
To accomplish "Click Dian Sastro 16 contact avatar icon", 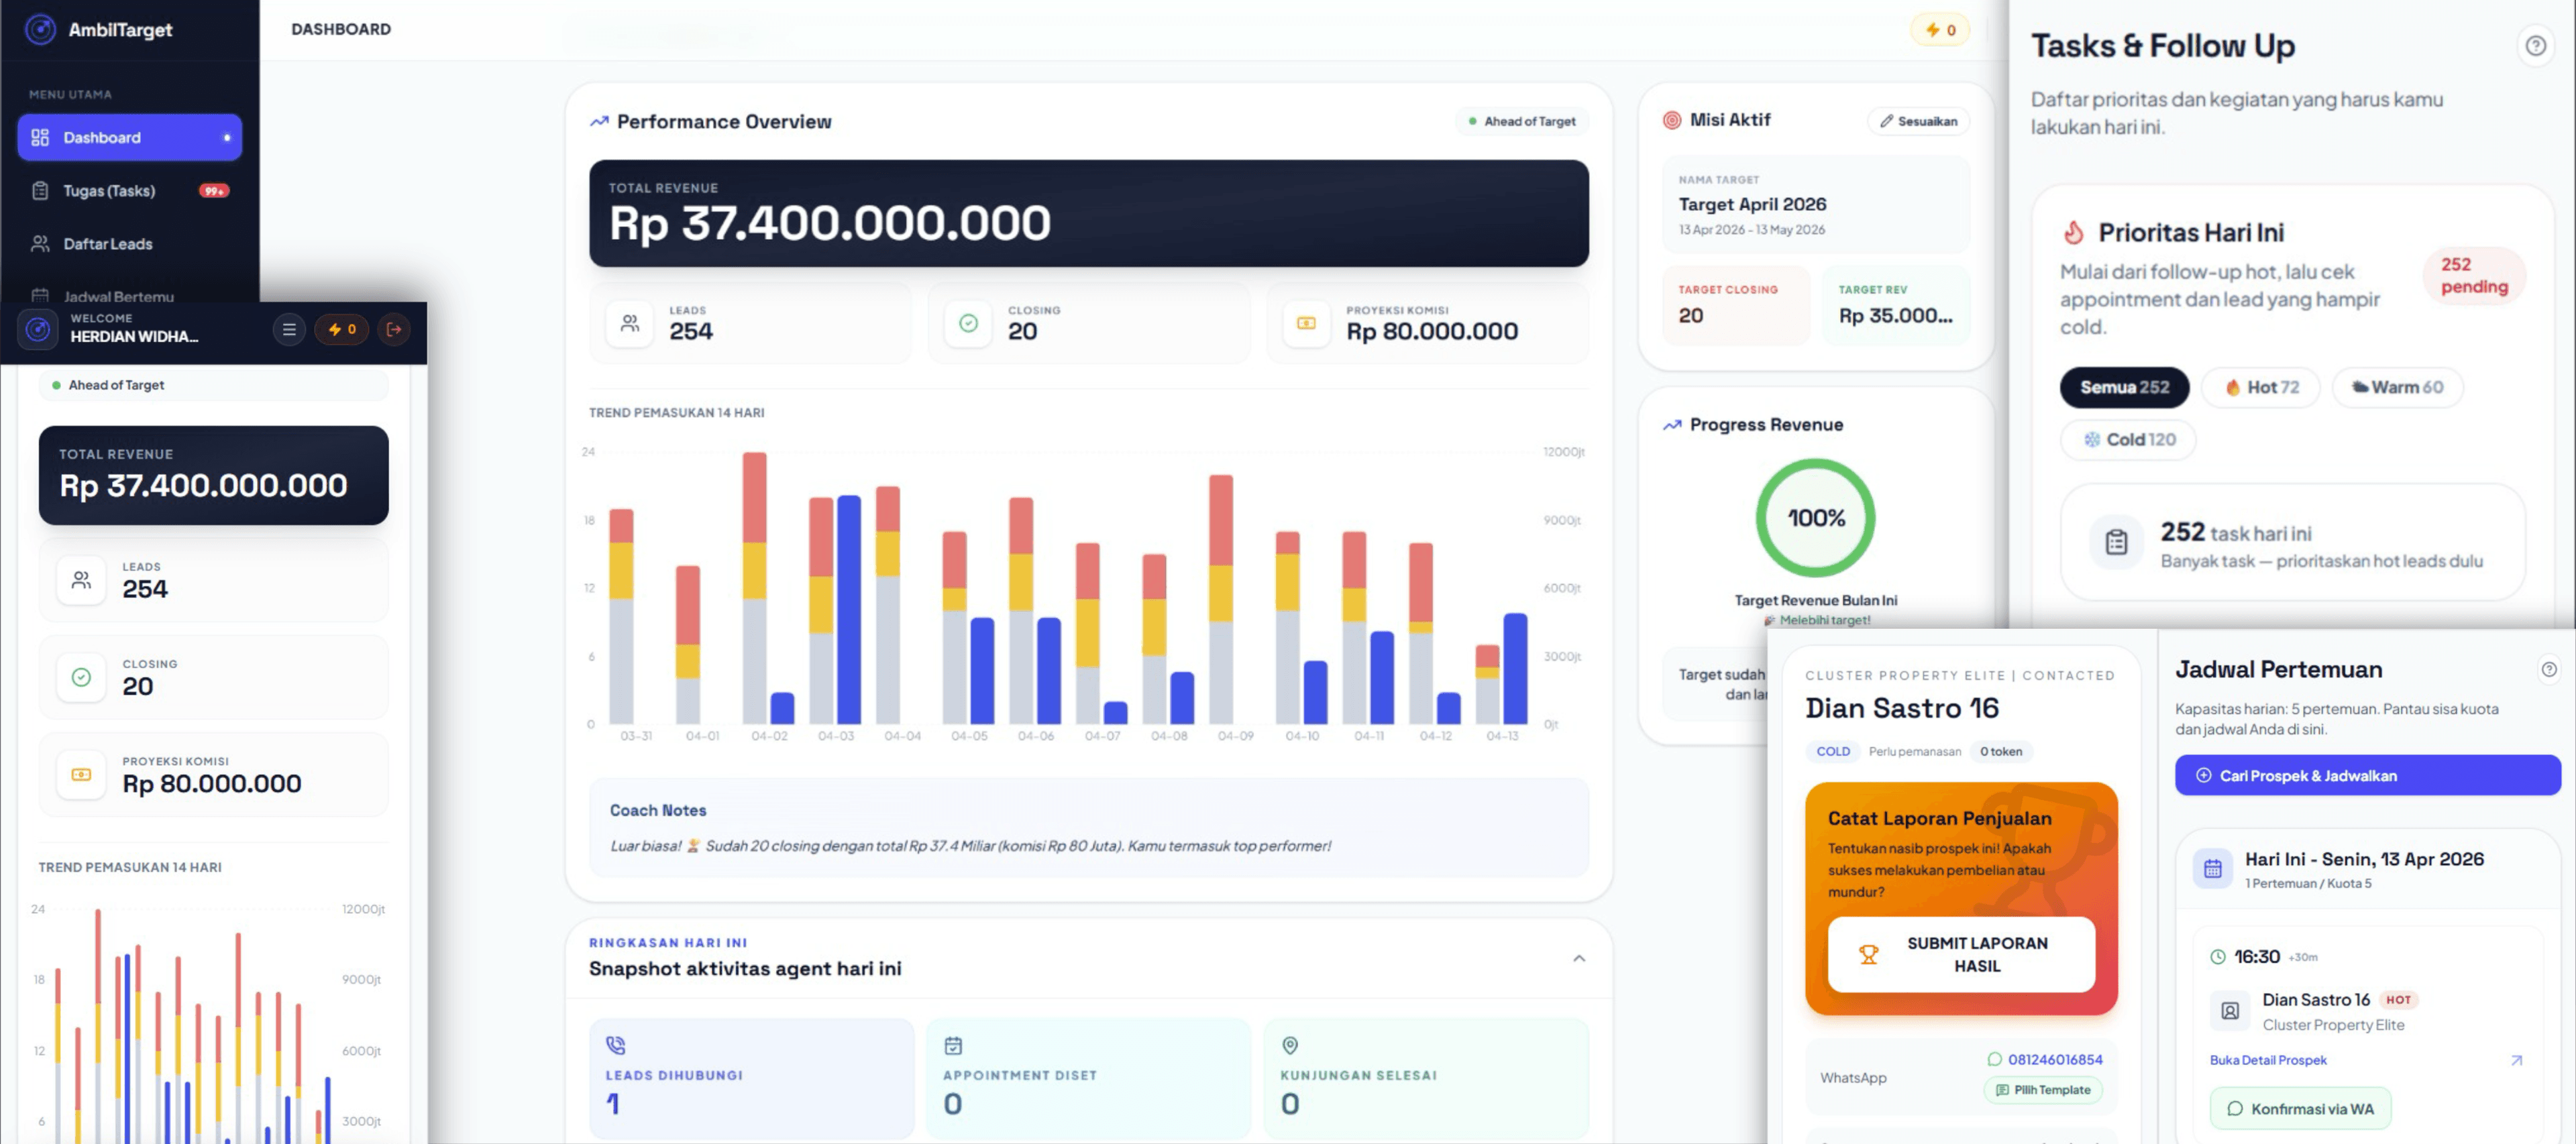I will point(2230,1010).
